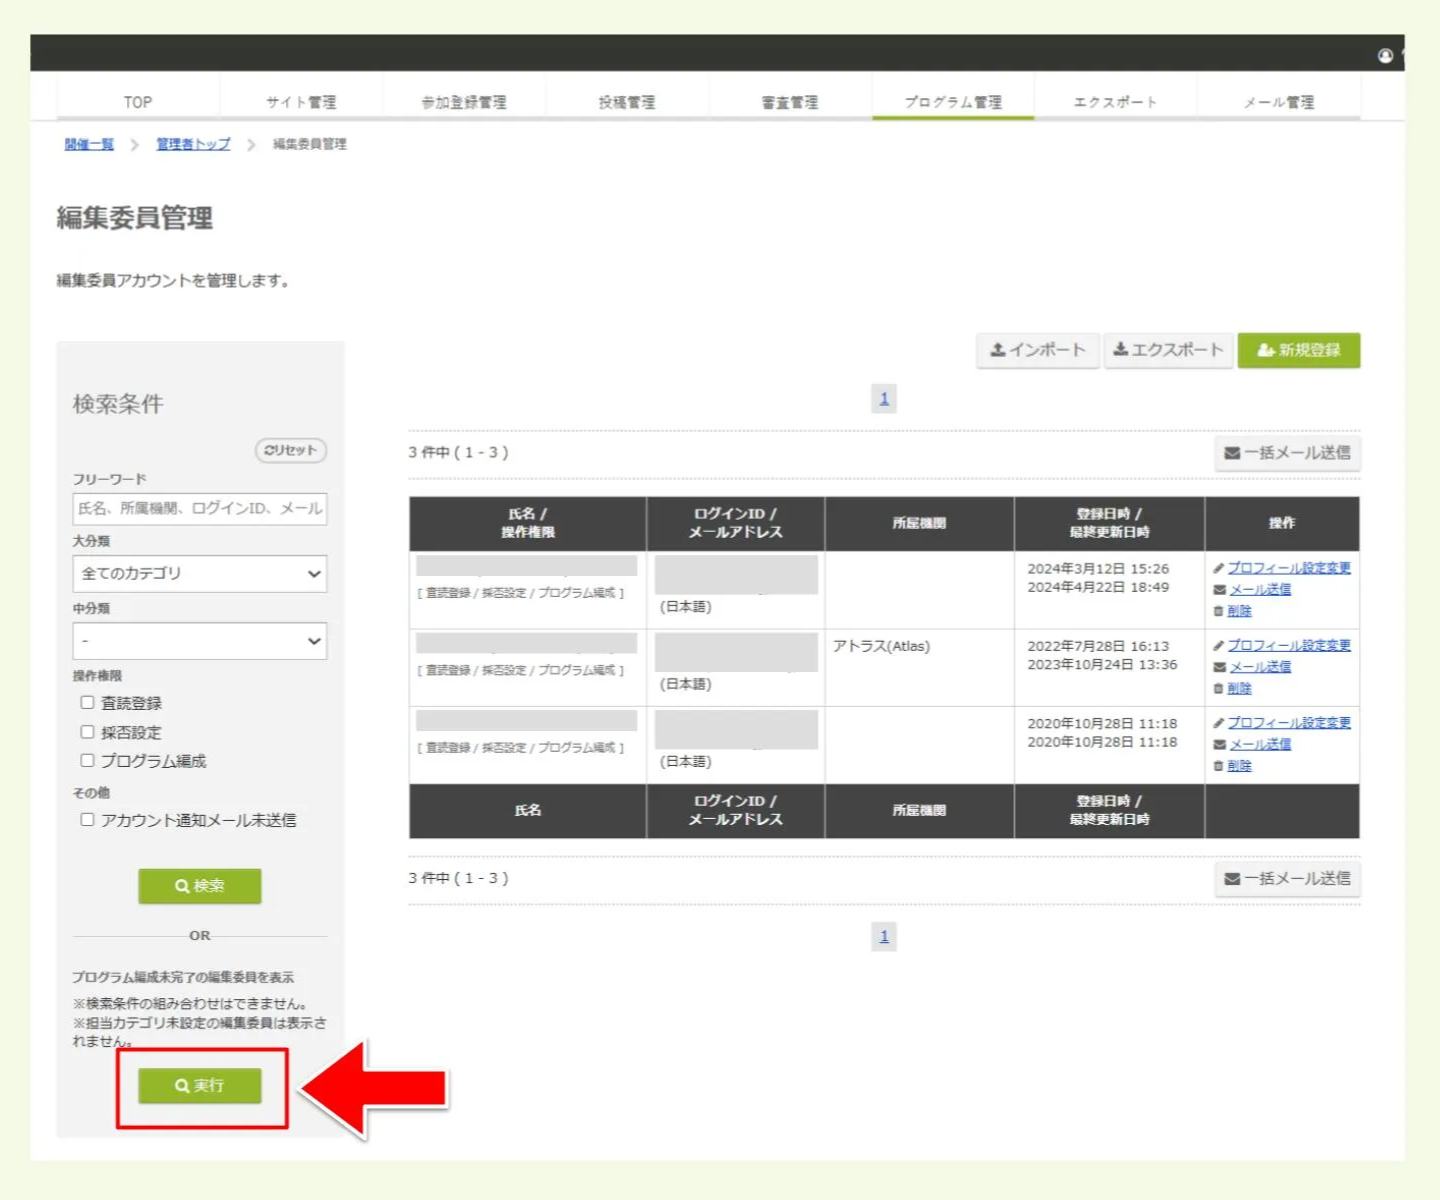1440x1200 pixels.
Task: Click the green 新規登録 add-user button
Action: pyautogui.click(x=1298, y=350)
